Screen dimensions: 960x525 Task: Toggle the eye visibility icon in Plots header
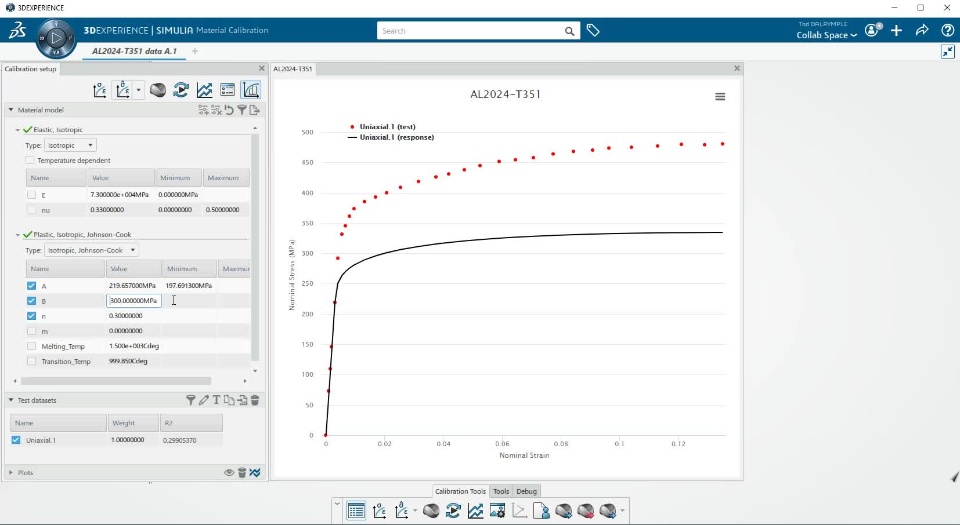229,472
